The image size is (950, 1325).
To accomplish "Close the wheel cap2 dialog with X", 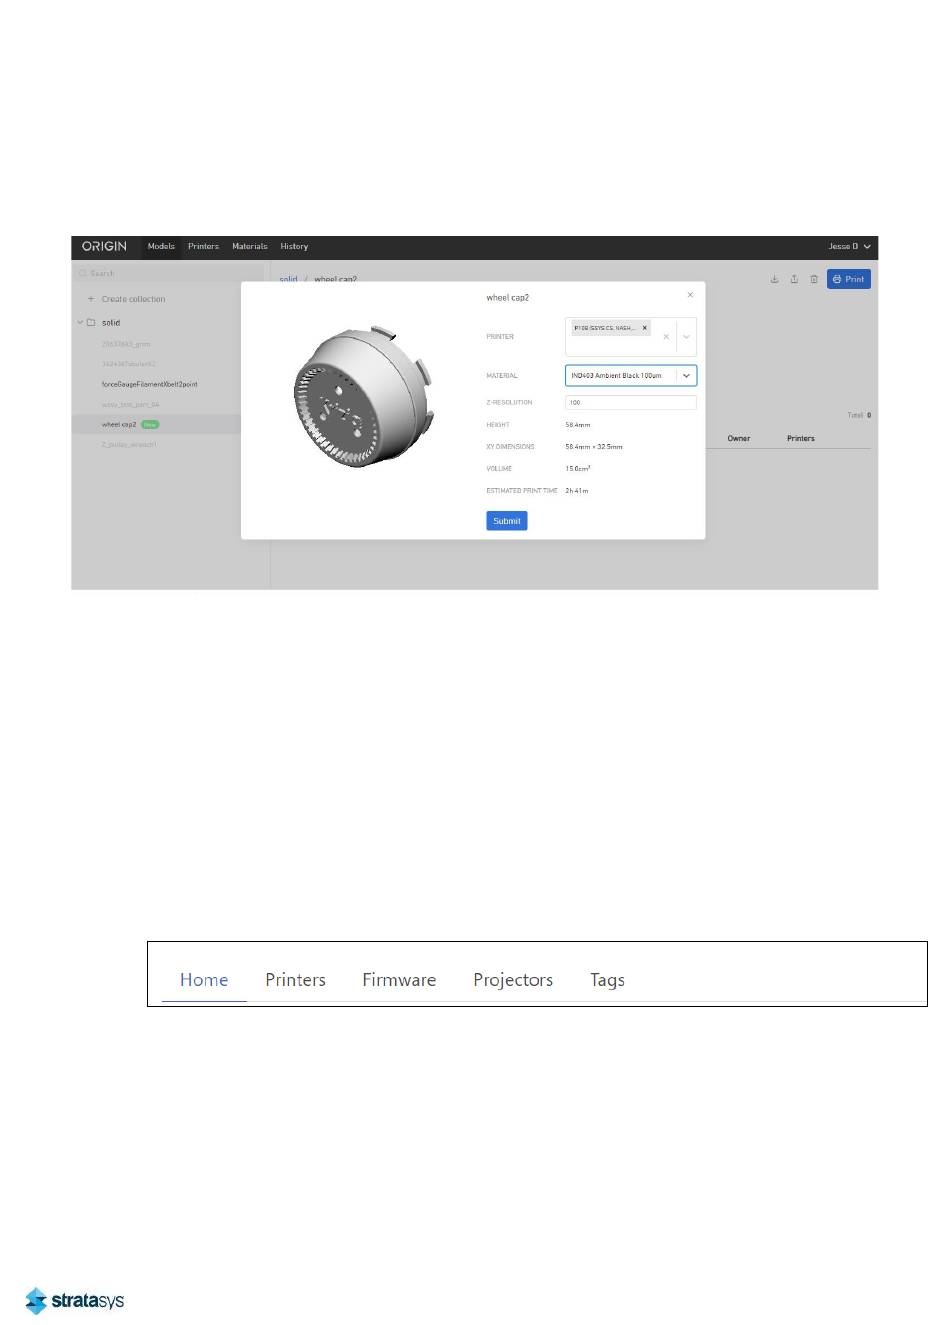I will click(x=690, y=295).
